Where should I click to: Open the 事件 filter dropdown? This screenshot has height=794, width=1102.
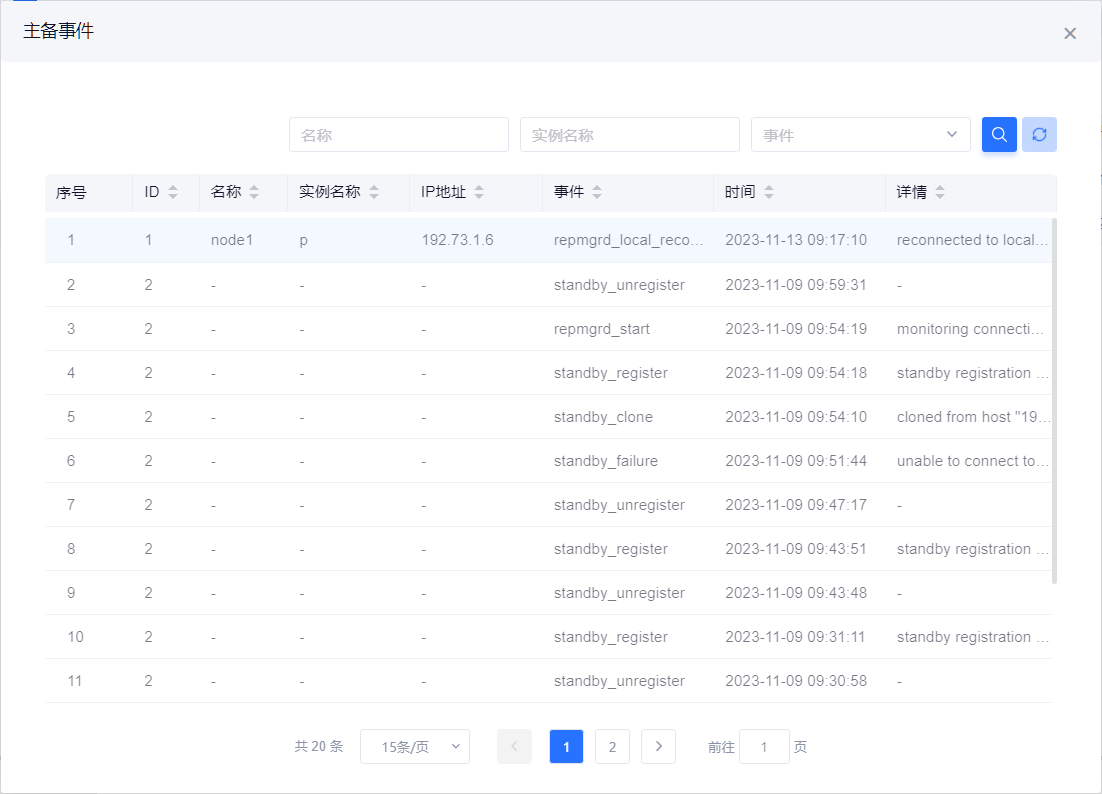860,135
